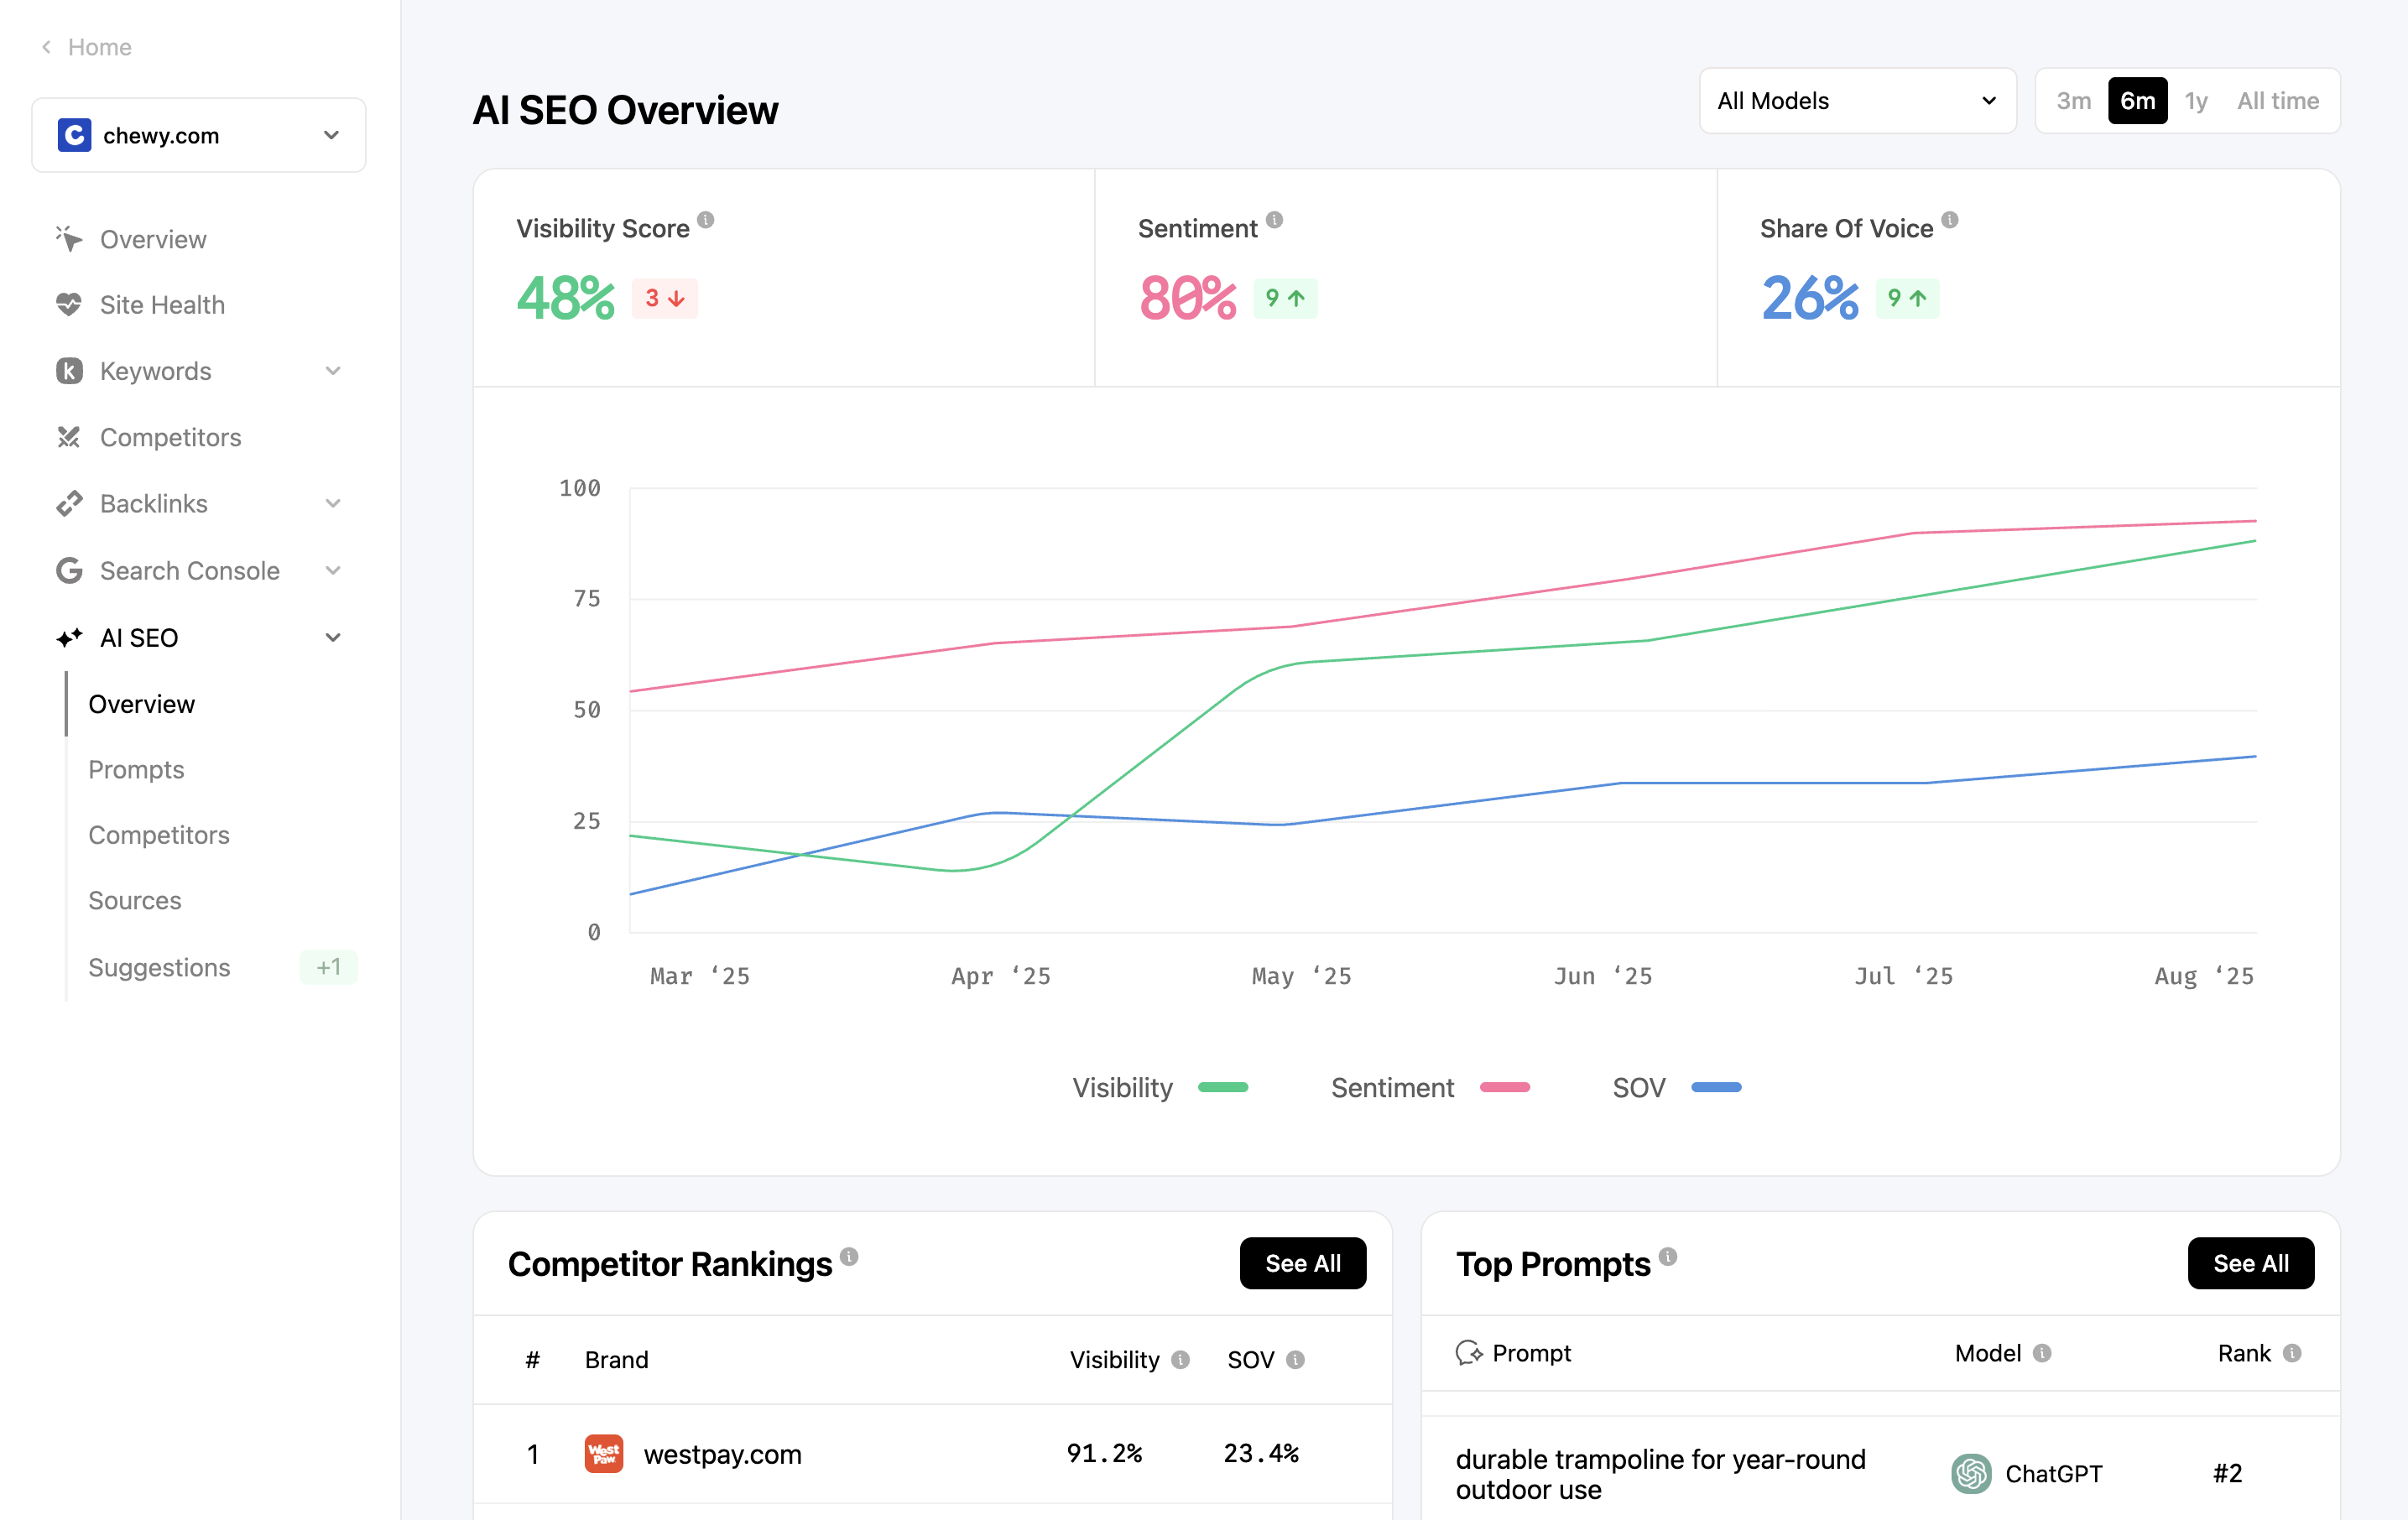Viewport: 2408px width, 1520px height.
Task: Select the 1y time range
Action: 2195,101
